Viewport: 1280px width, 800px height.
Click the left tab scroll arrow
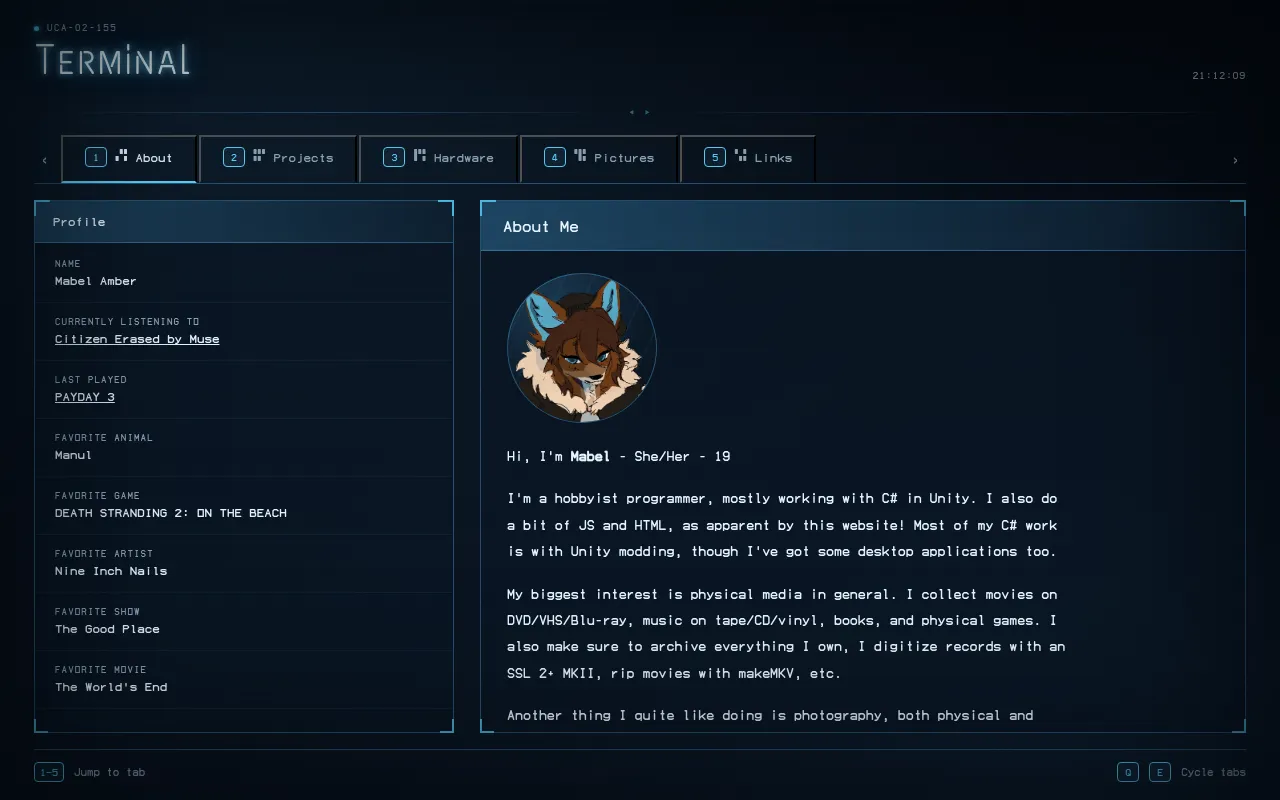tap(44, 160)
